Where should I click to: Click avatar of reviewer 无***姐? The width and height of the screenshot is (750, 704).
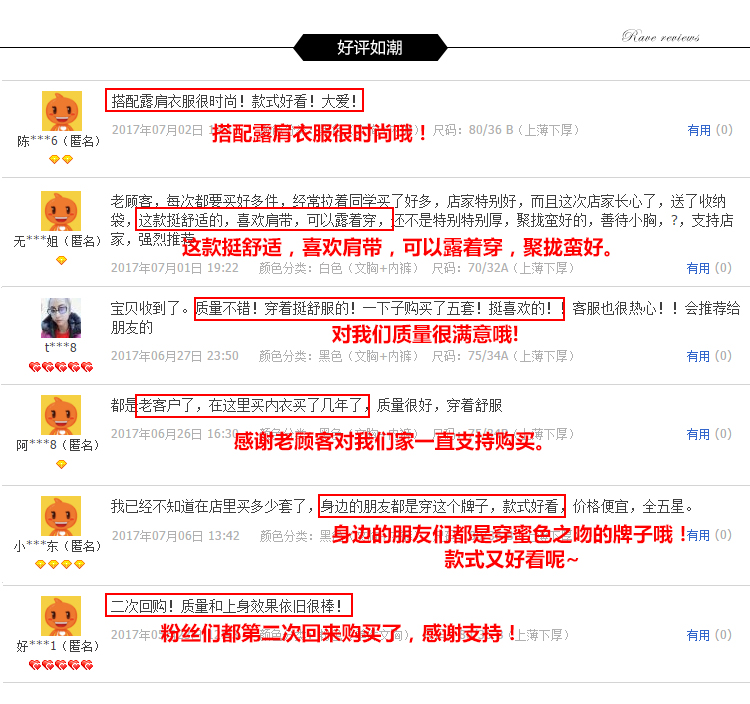61,211
